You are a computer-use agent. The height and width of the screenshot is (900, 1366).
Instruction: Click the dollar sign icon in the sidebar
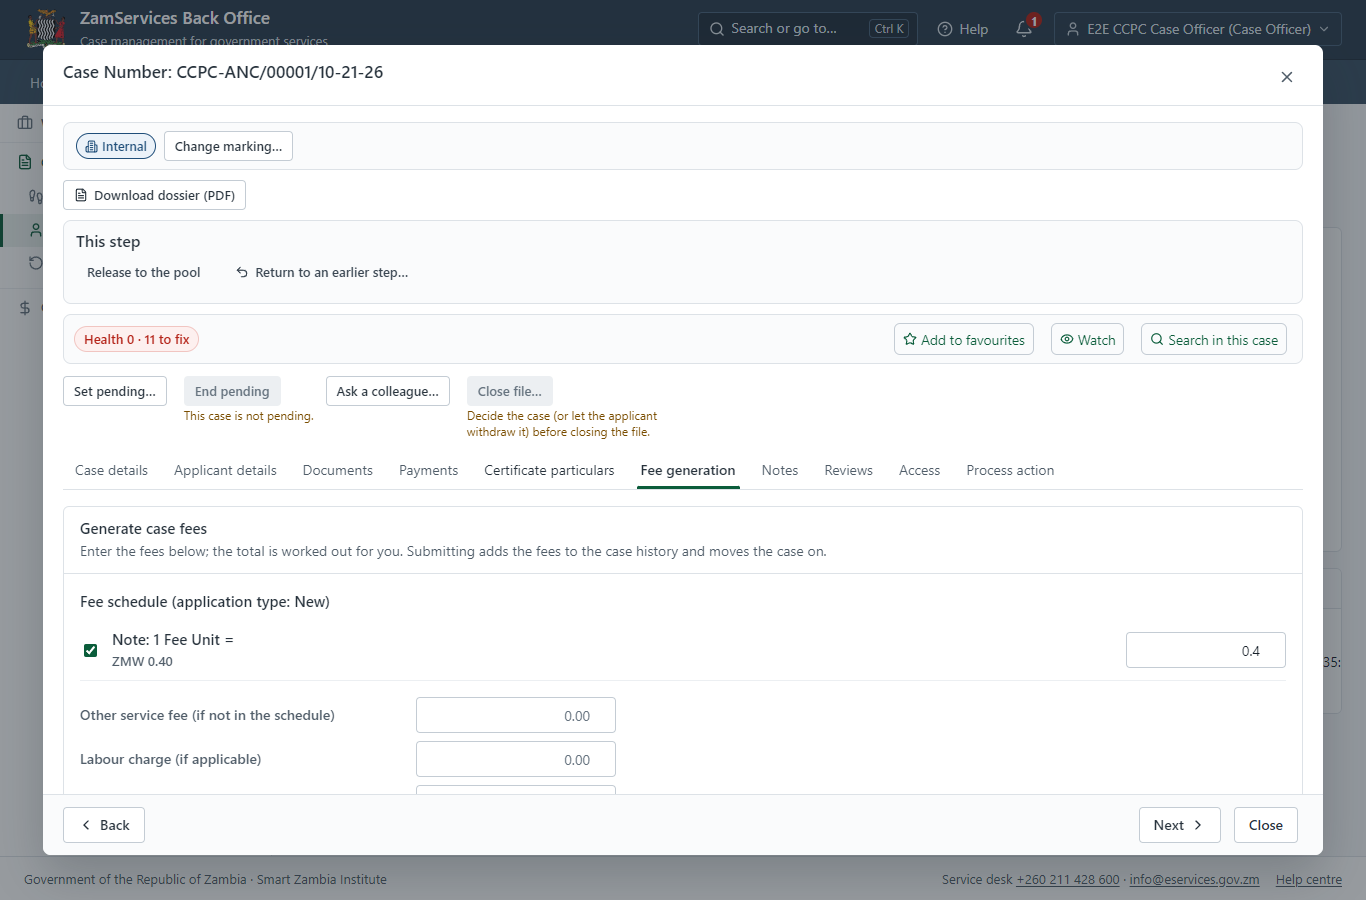[x=25, y=308]
